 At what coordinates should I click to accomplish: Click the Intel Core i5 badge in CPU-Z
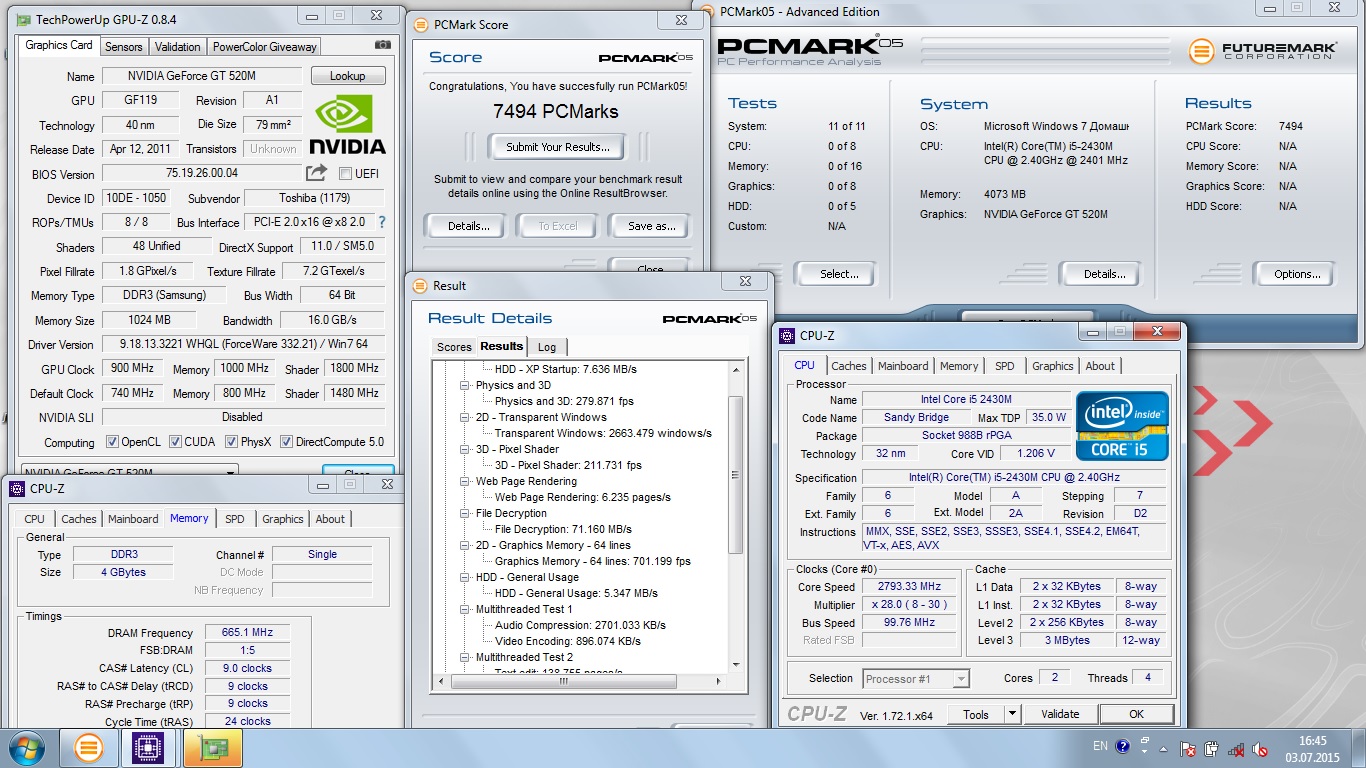click(x=1122, y=426)
